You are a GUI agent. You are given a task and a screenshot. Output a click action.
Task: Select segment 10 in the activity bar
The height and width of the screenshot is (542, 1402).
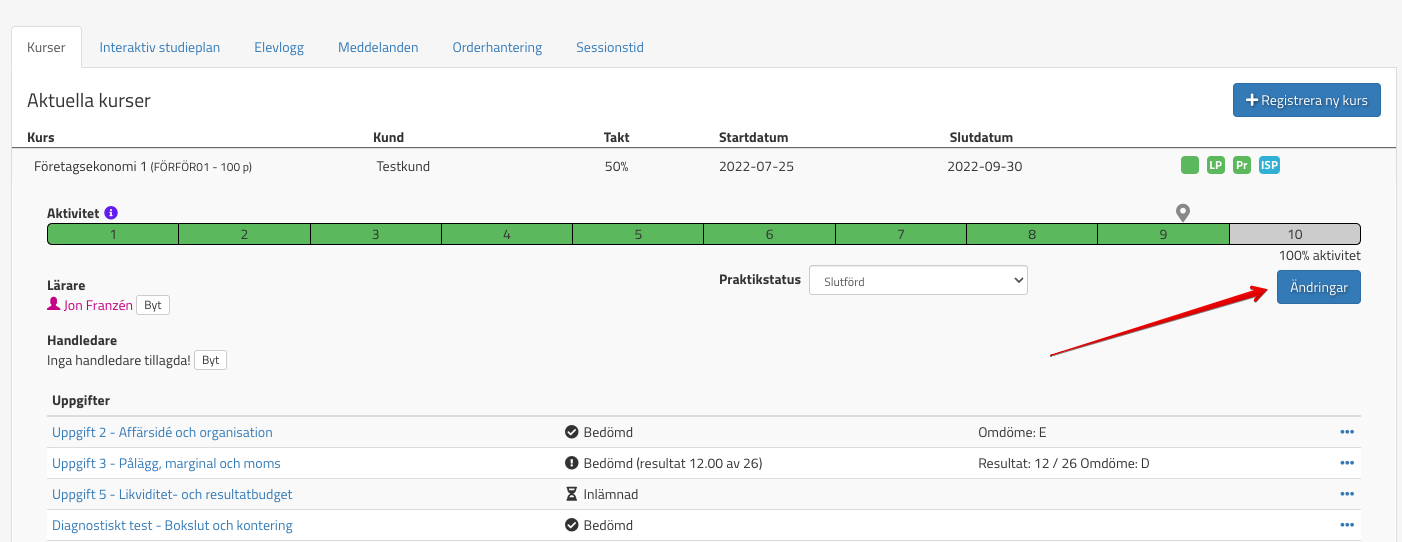tap(1294, 234)
